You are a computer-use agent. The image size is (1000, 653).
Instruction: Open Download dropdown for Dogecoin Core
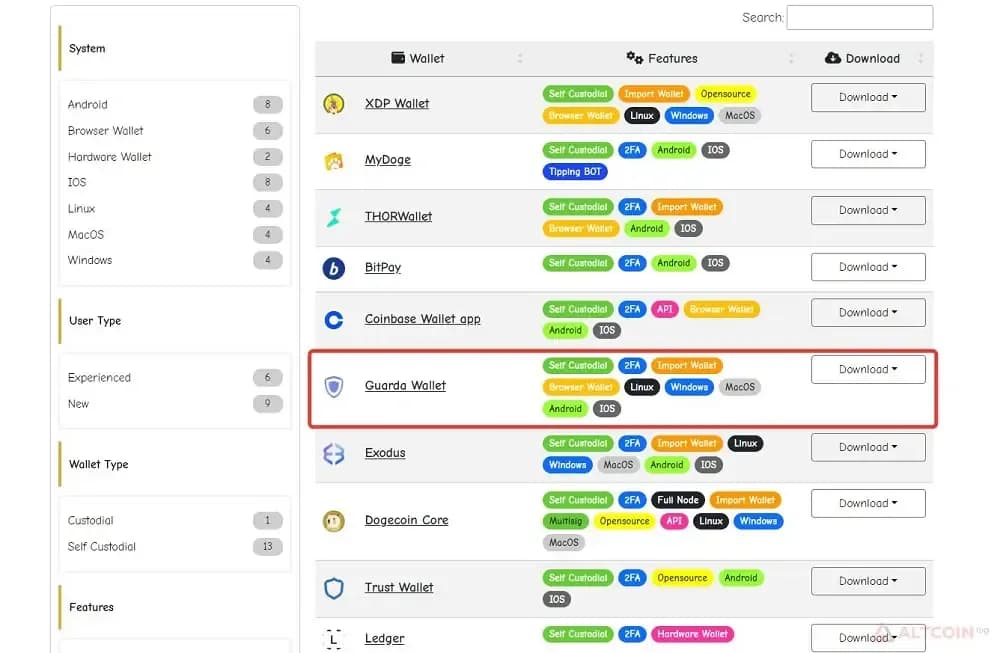[x=868, y=504]
